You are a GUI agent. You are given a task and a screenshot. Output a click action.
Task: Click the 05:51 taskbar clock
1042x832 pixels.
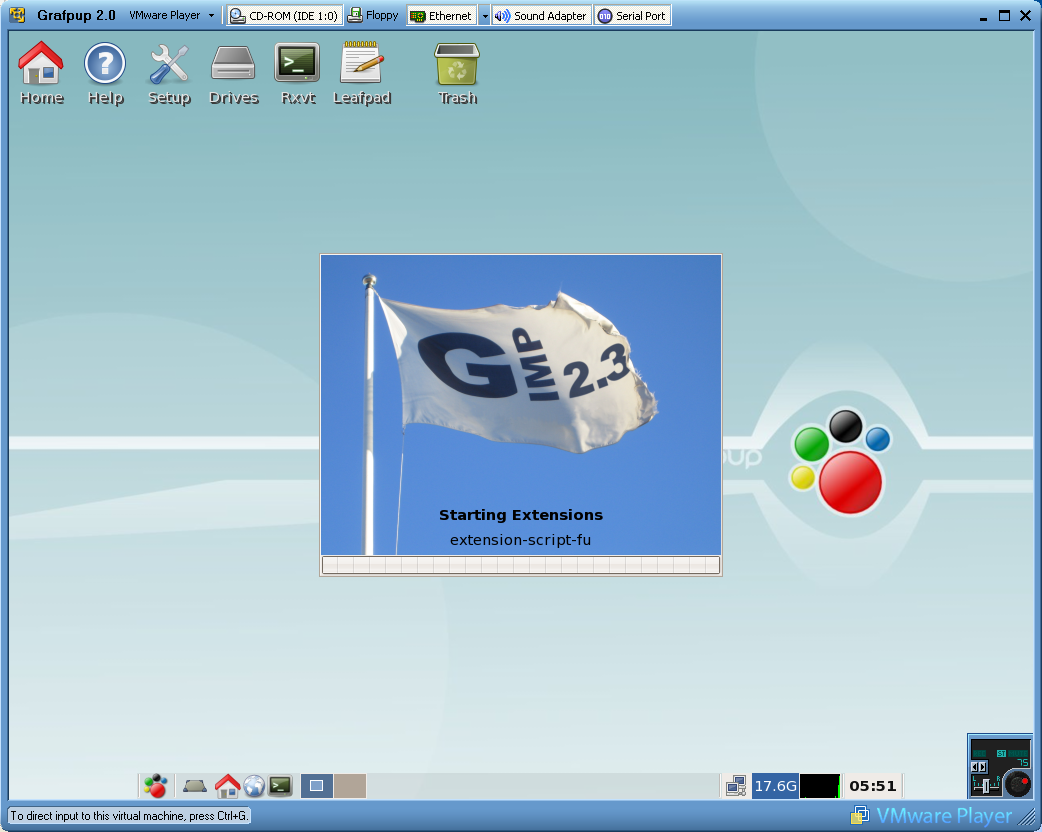coord(873,786)
